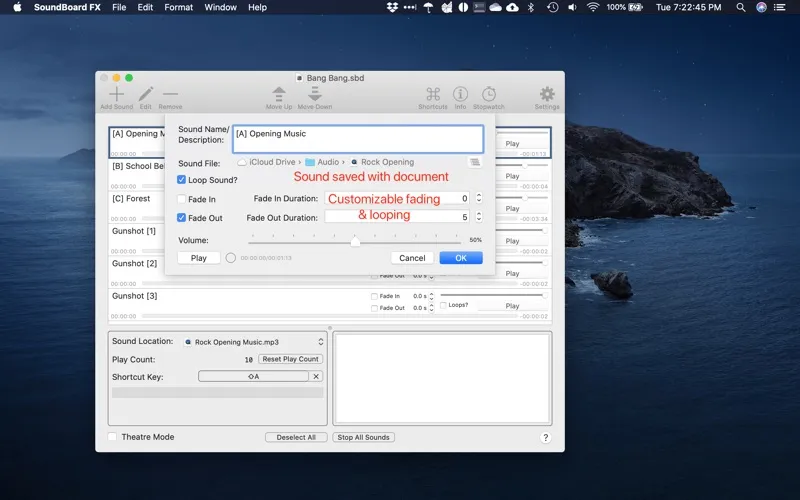Click the OK button
The height and width of the screenshot is (500, 800).
click(461, 258)
